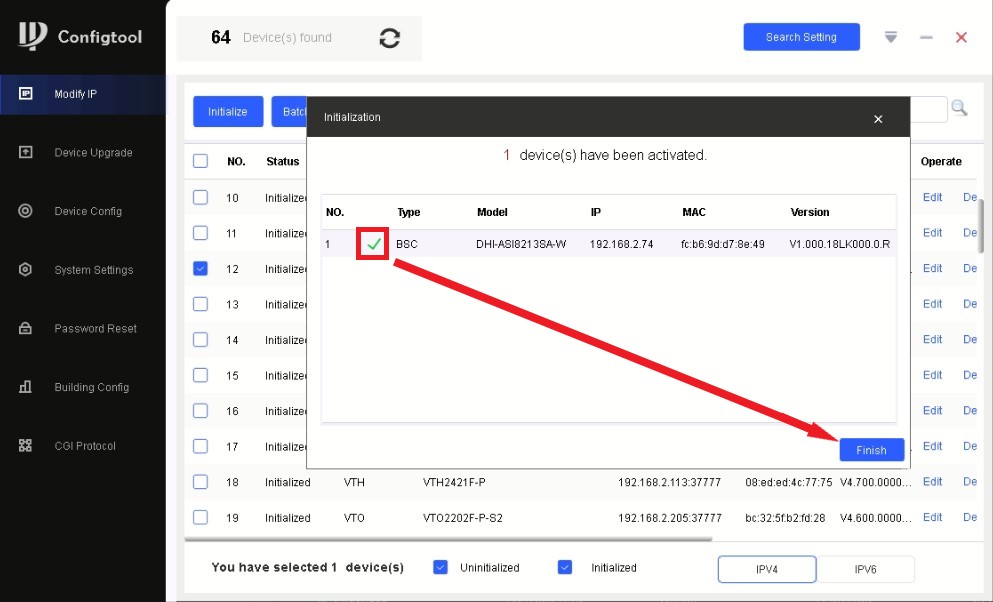Click the refresh device list icon
This screenshot has width=993, height=602.
point(390,38)
